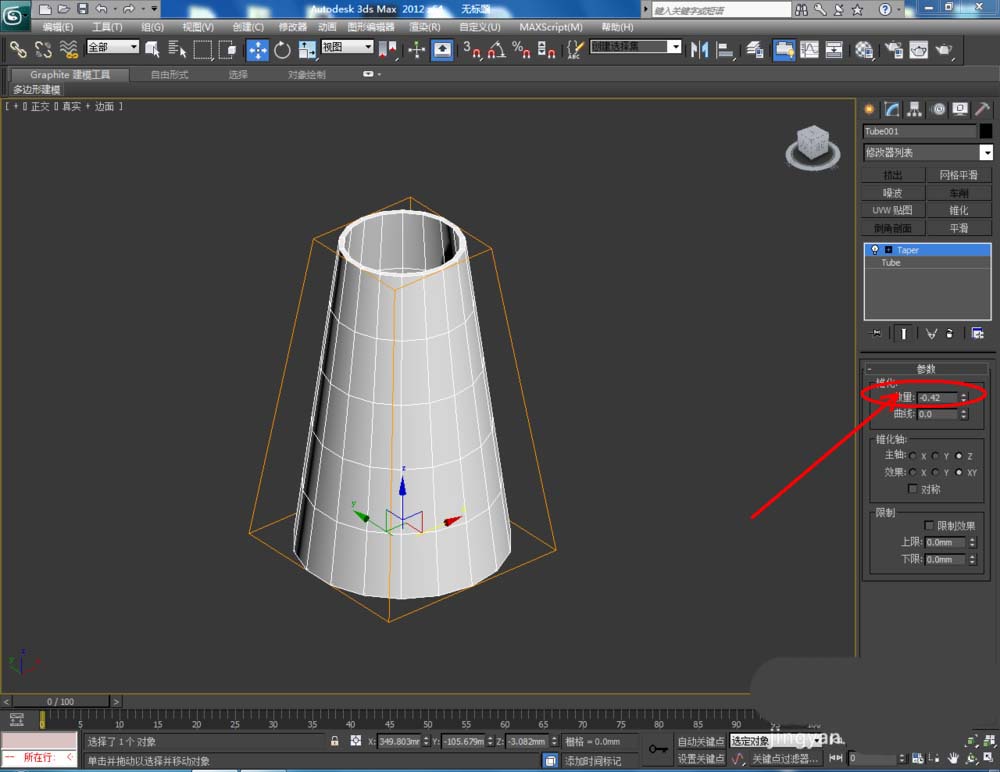
Task: Click the Mirror tool icon
Action: tap(700, 49)
